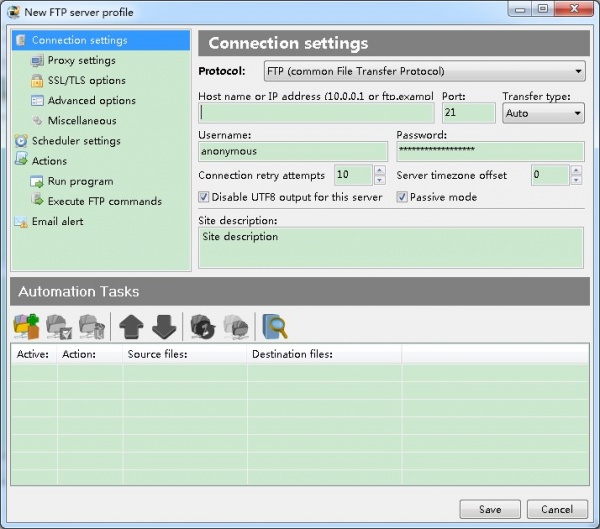Click the magnifying glass preview icon
This screenshot has height=529, width=600.
click(273, 326)
